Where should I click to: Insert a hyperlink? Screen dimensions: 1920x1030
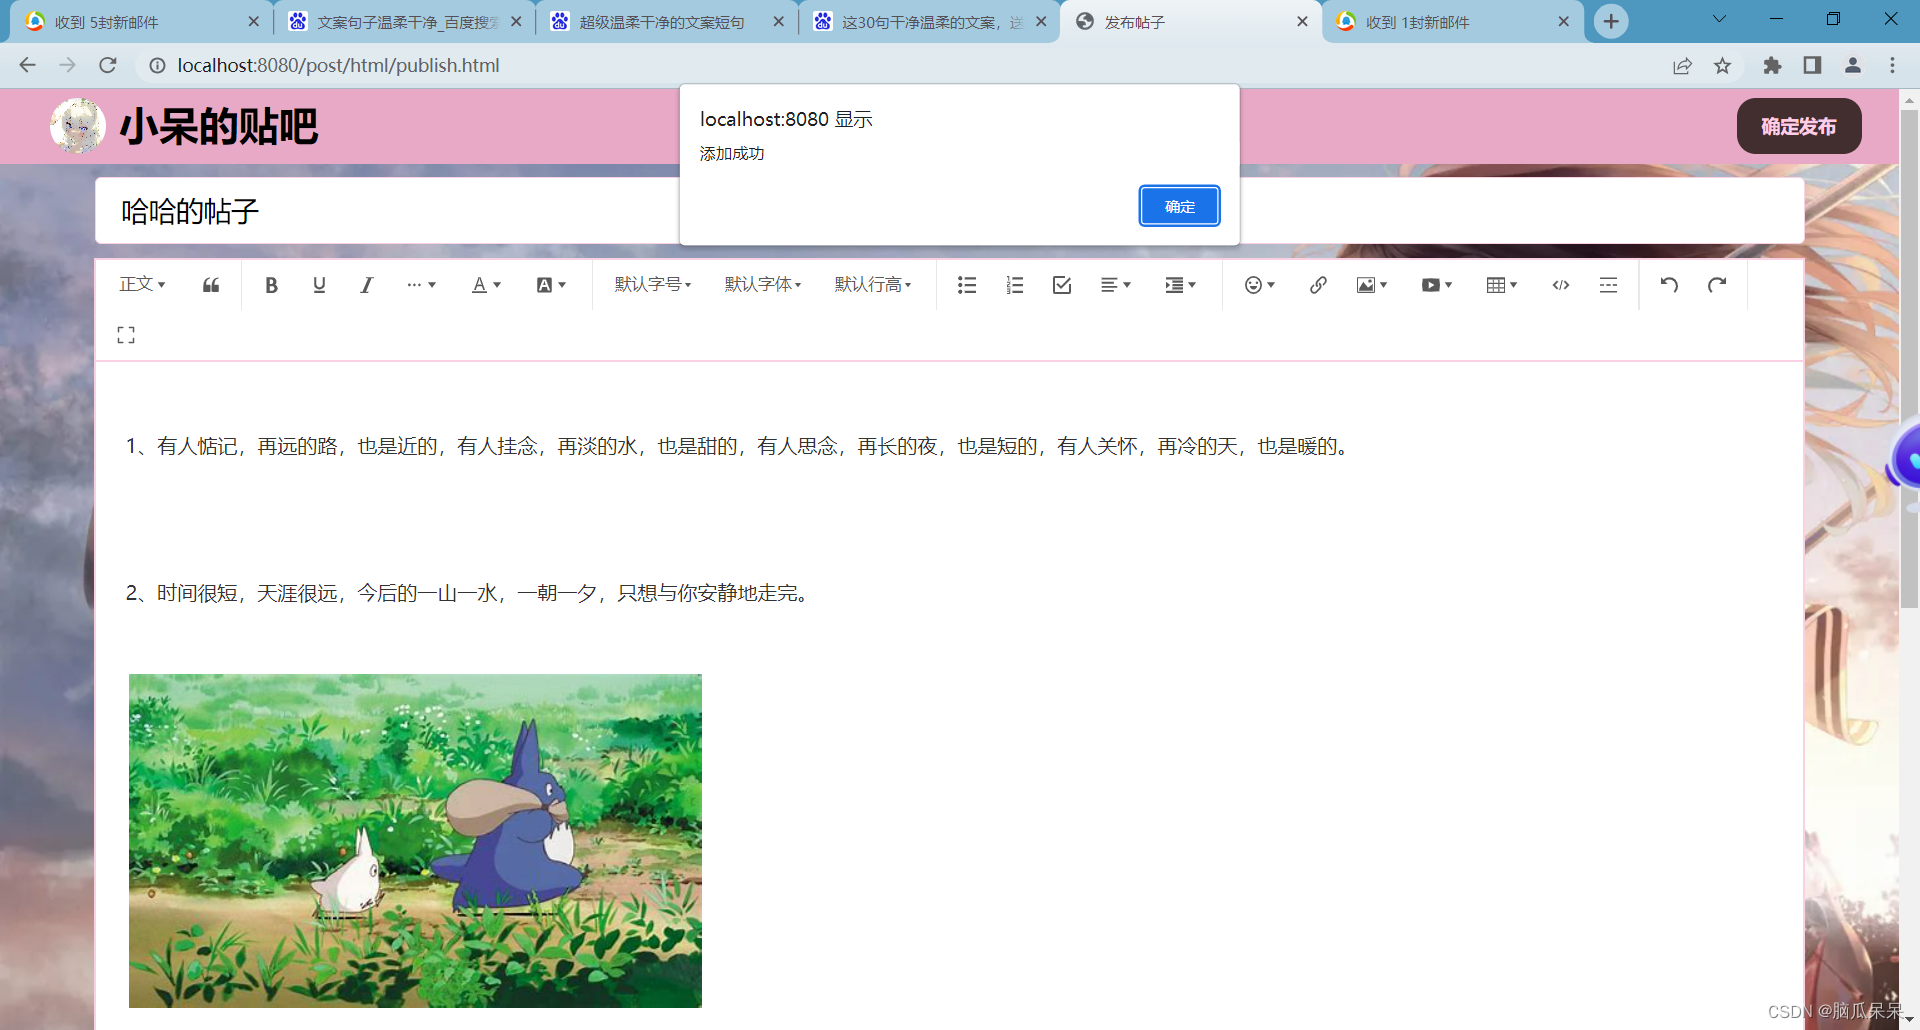tap(1318, 285)
